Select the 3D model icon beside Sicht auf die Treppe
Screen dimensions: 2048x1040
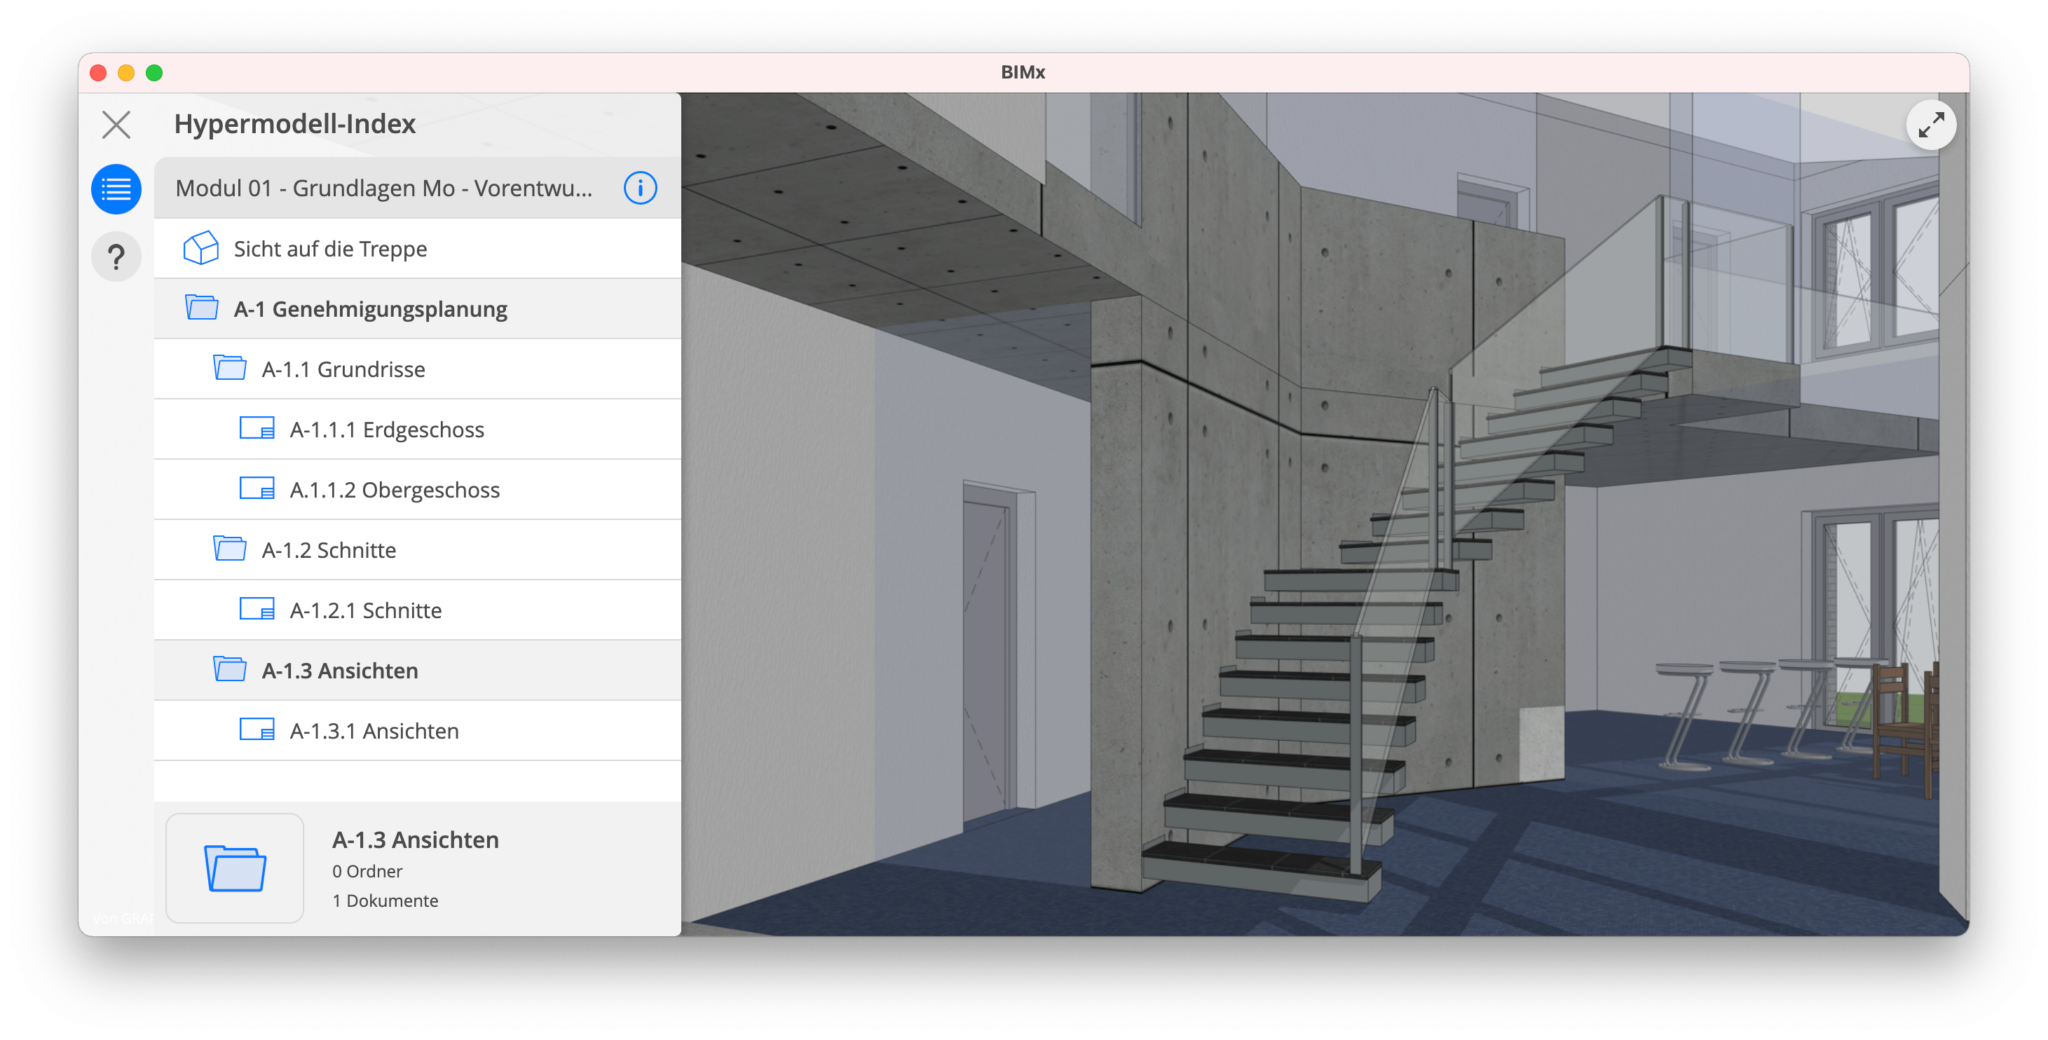click(201, 248)
